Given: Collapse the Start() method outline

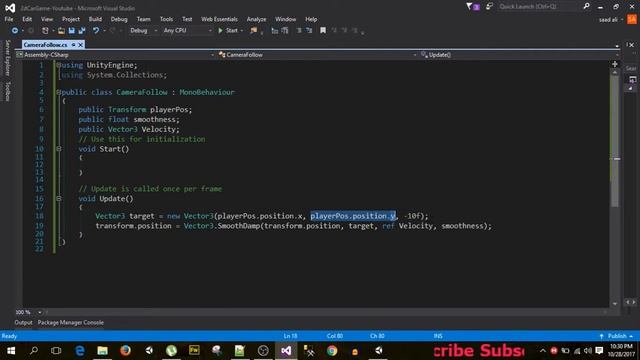Looking at the screenshot, I should click(59, 149).
